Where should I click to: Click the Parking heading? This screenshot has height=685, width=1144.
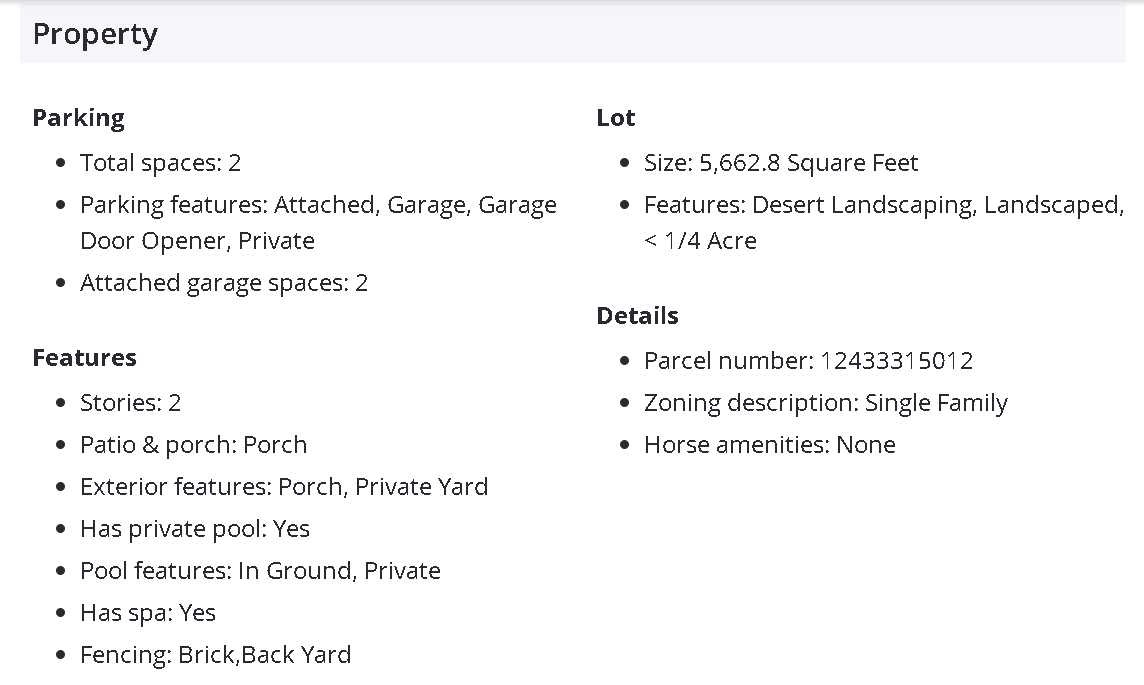point(78,118)
